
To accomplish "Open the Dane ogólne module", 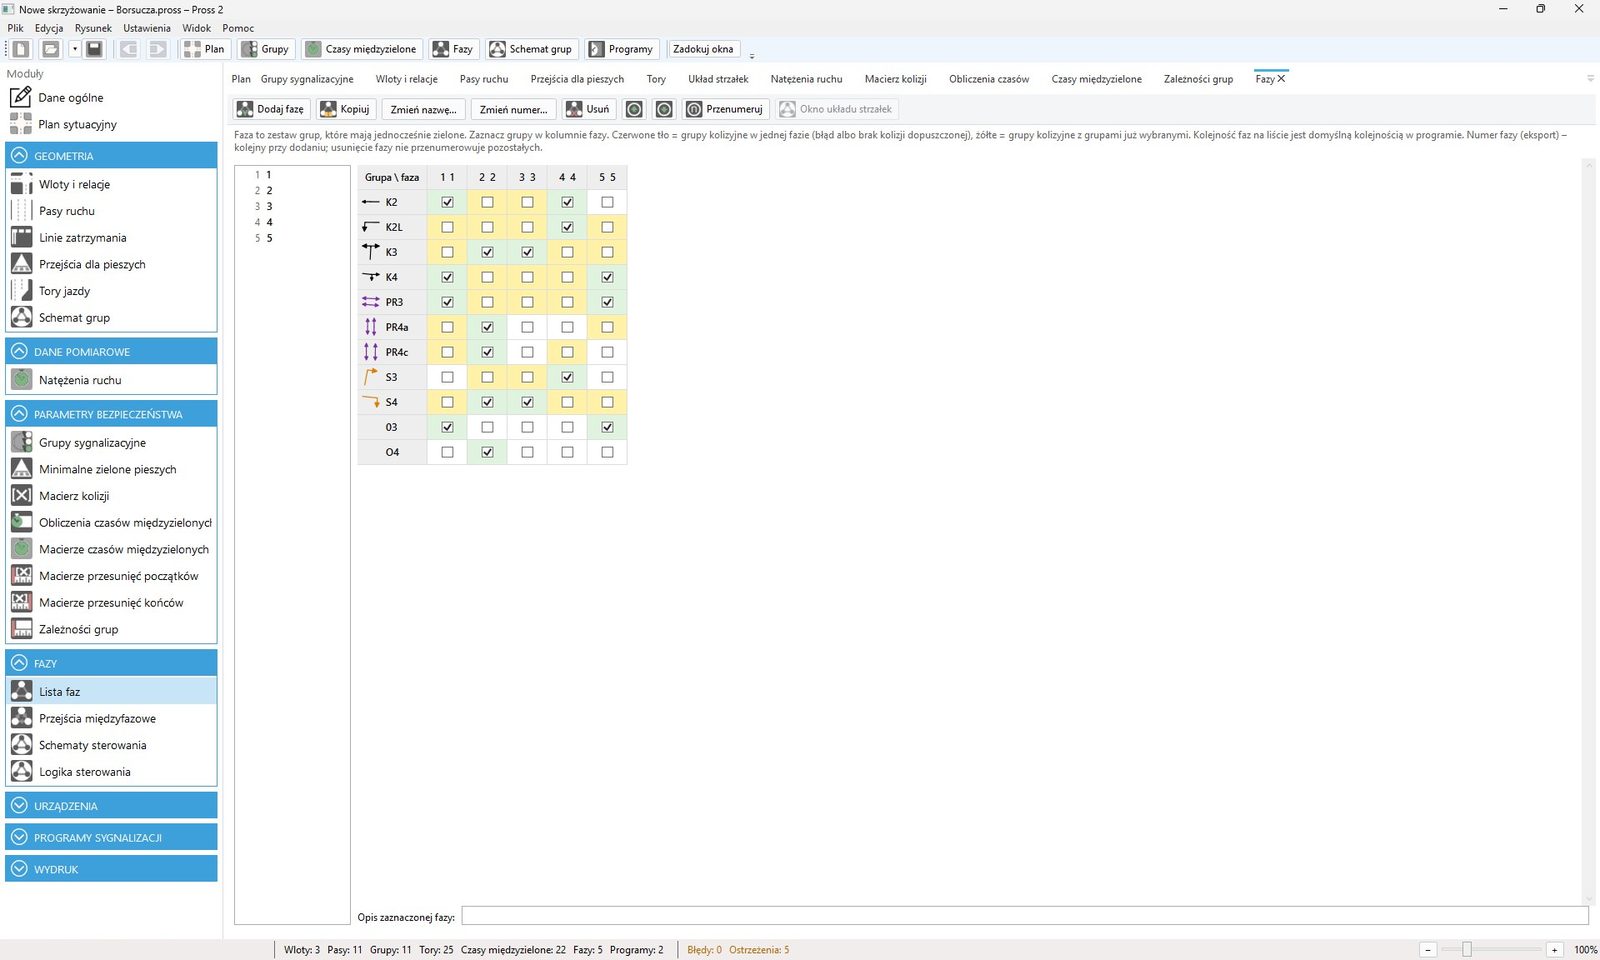I will [x=70, y=97].
